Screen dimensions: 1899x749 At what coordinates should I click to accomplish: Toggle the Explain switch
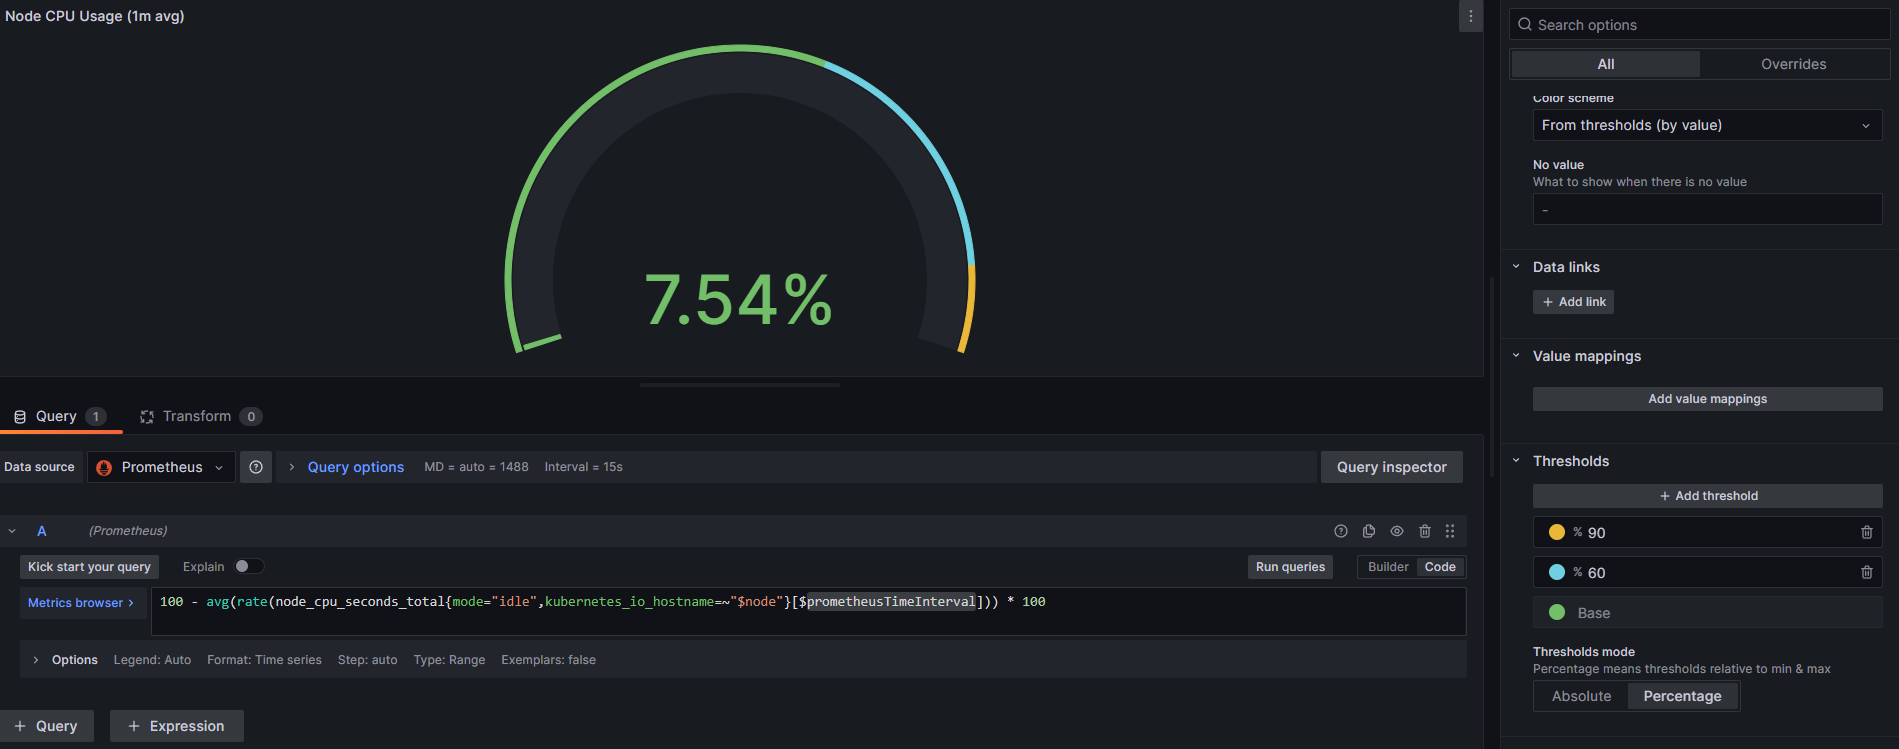click(248, 566)
